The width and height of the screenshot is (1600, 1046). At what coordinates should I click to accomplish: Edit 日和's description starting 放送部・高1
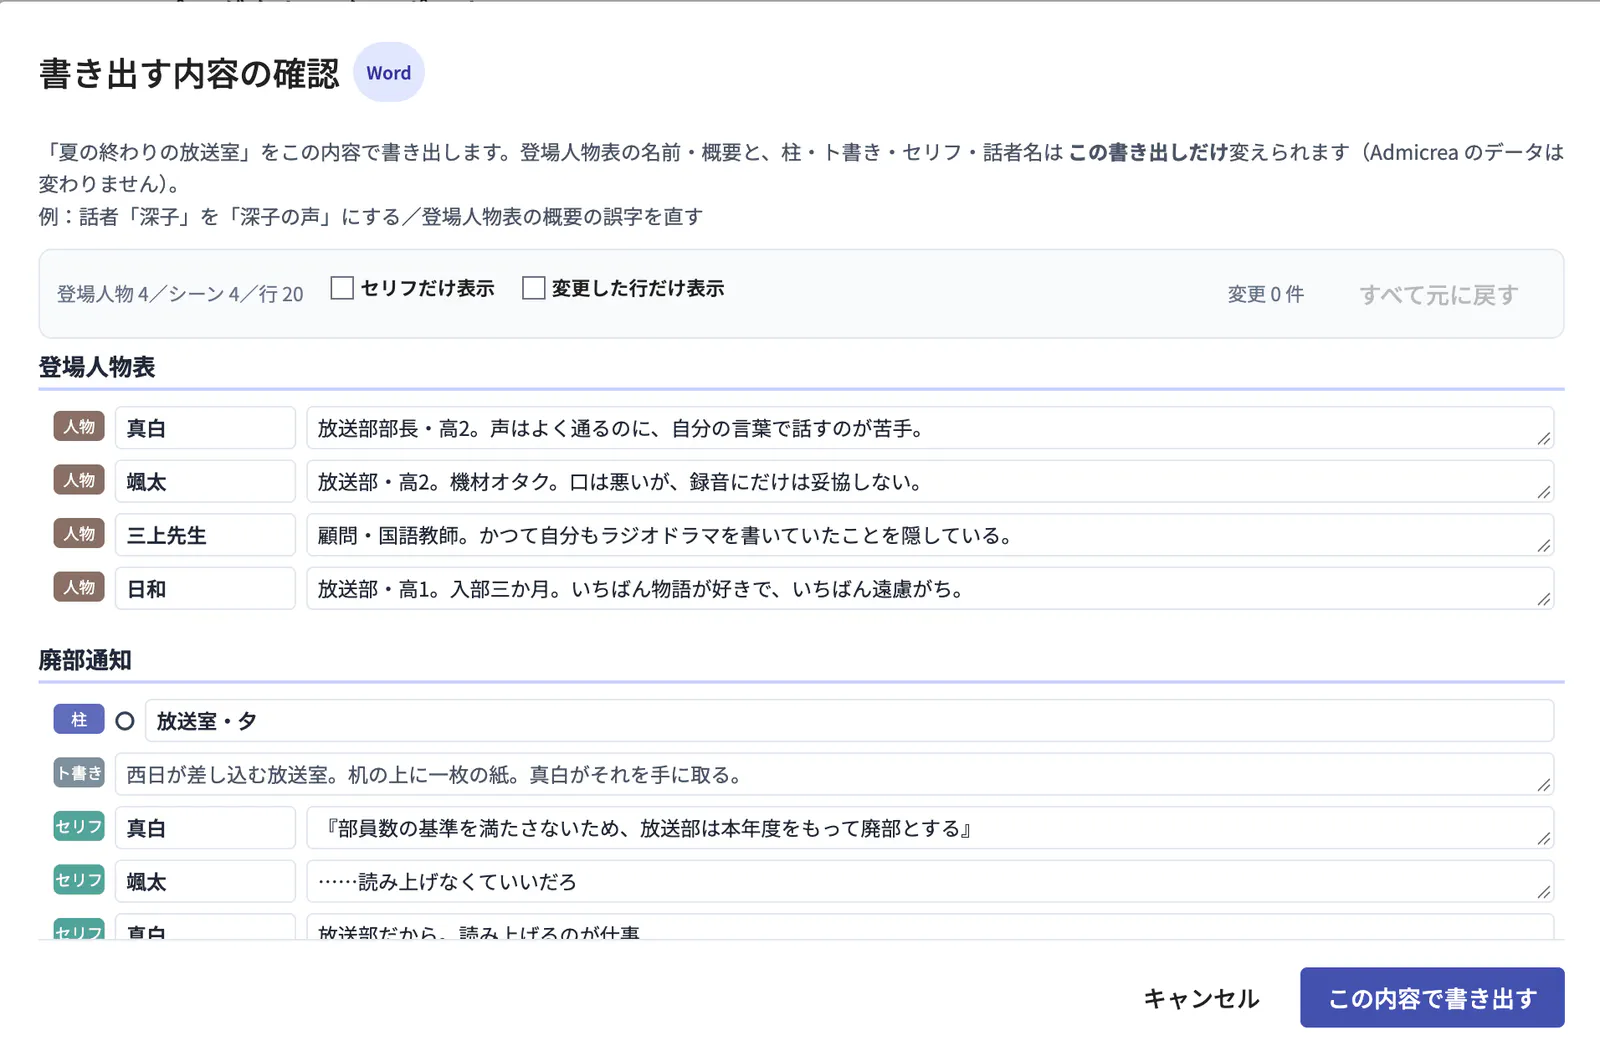(x=930, y=589)
